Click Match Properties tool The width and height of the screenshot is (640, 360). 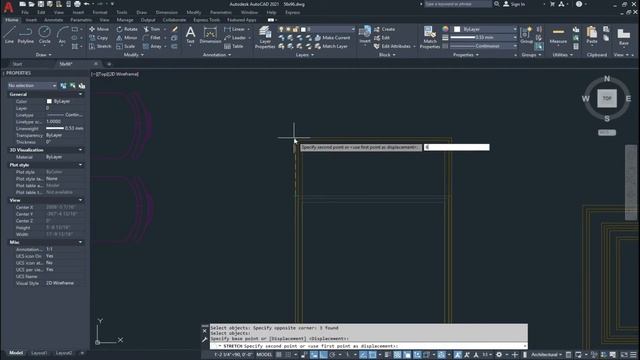(x=430, y=37)
